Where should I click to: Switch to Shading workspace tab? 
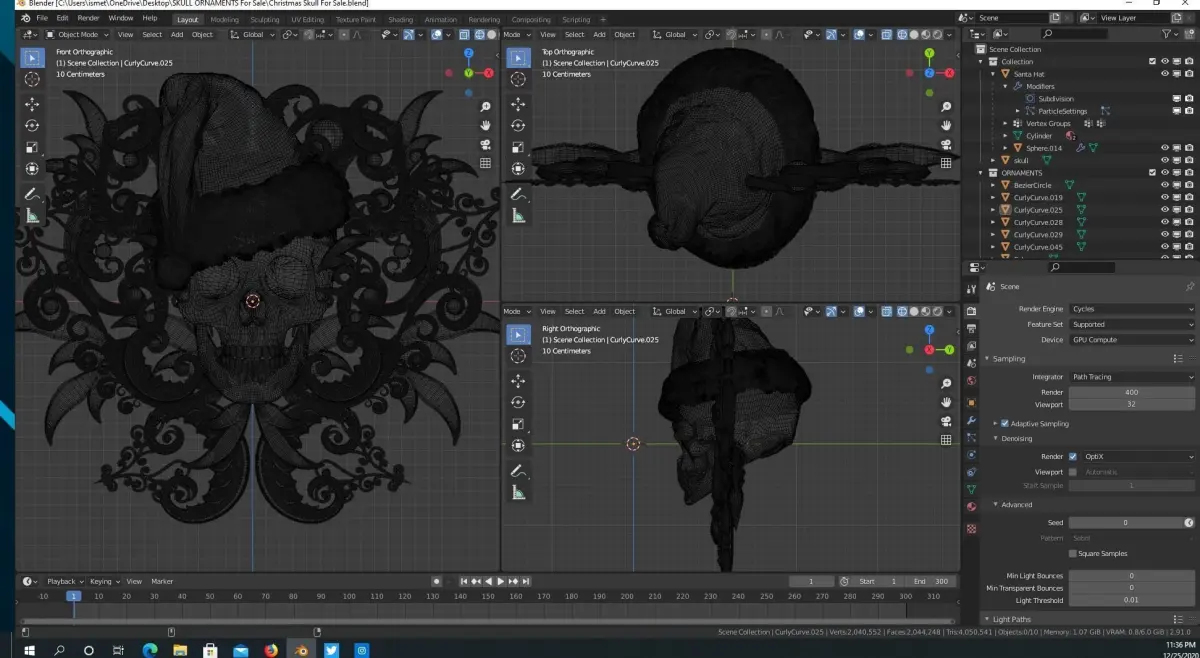coord(400,19)
